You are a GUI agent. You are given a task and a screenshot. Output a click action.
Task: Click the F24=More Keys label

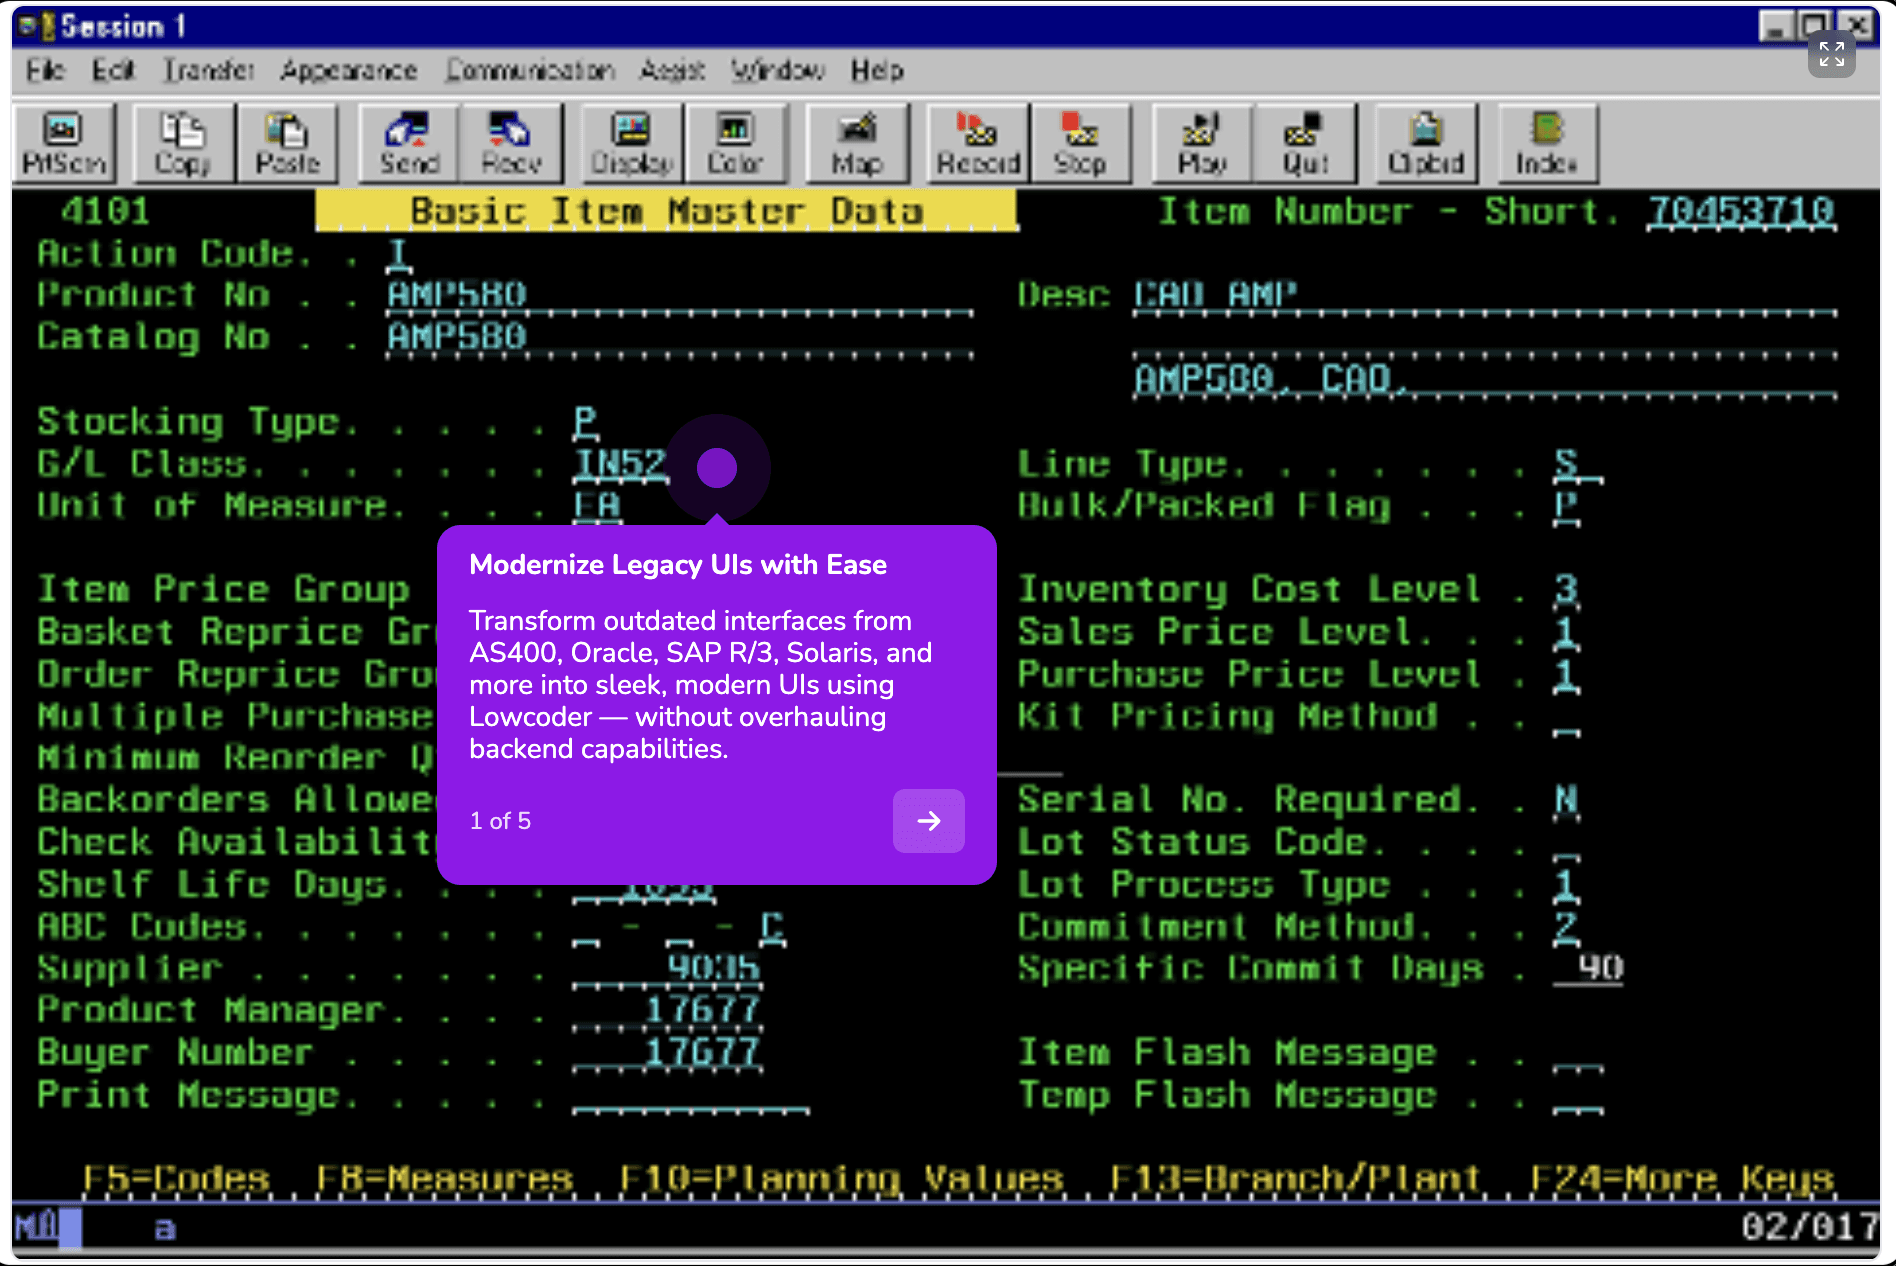pos(1683,1179)
